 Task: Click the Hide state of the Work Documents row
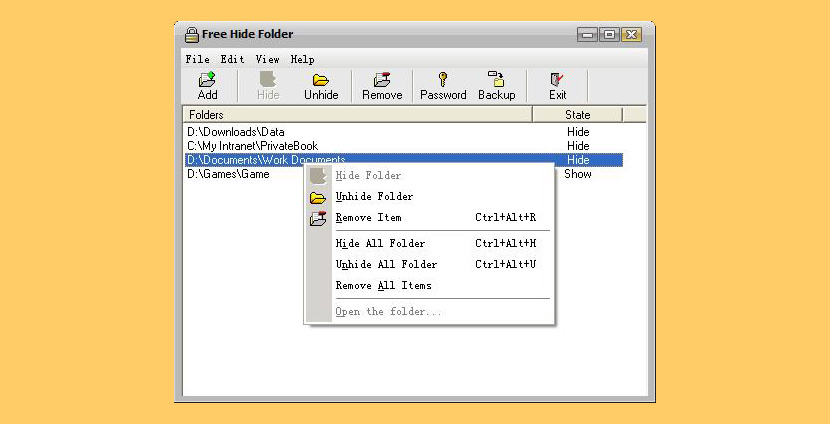tap(578, 160)
